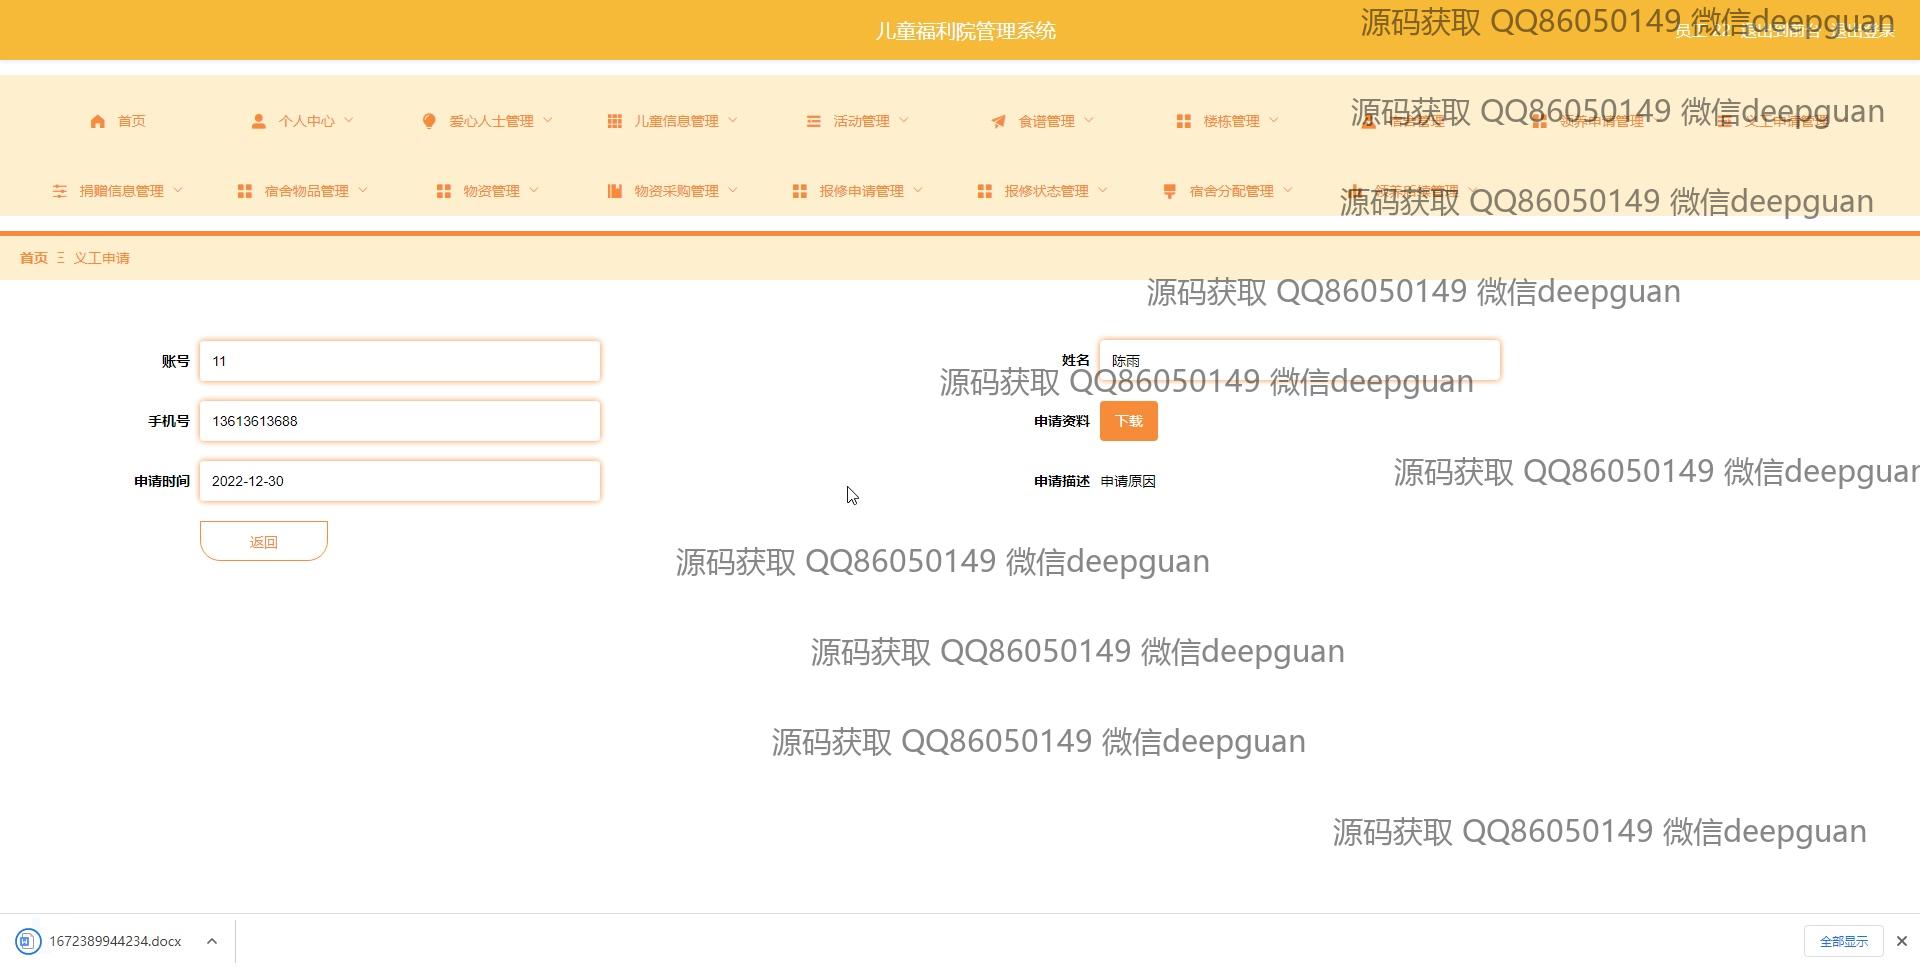This screenshot has width=1920, height=968.
Task: Expand the 报修申请管理 dropdown arrow
Action: pos(918,190)
